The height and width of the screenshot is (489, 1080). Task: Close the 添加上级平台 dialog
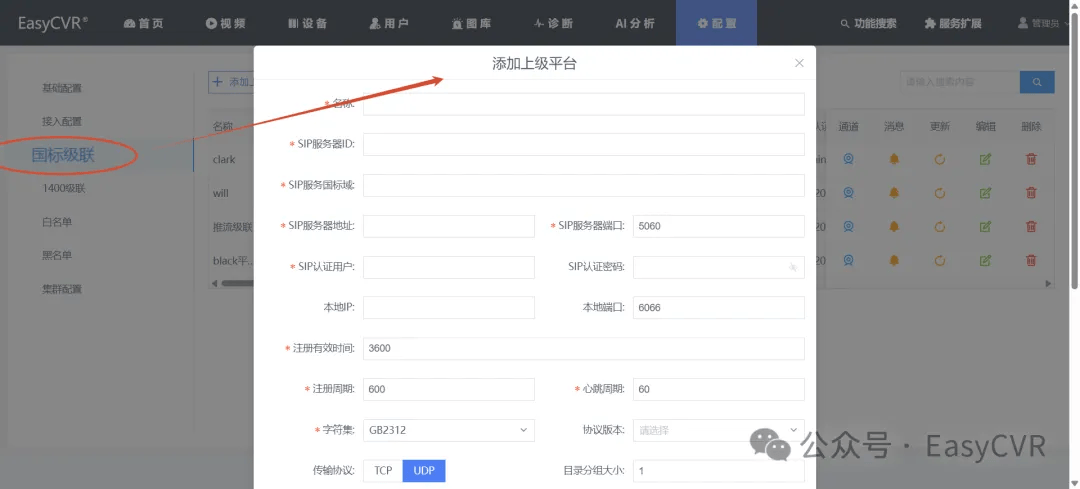[799, 63]
